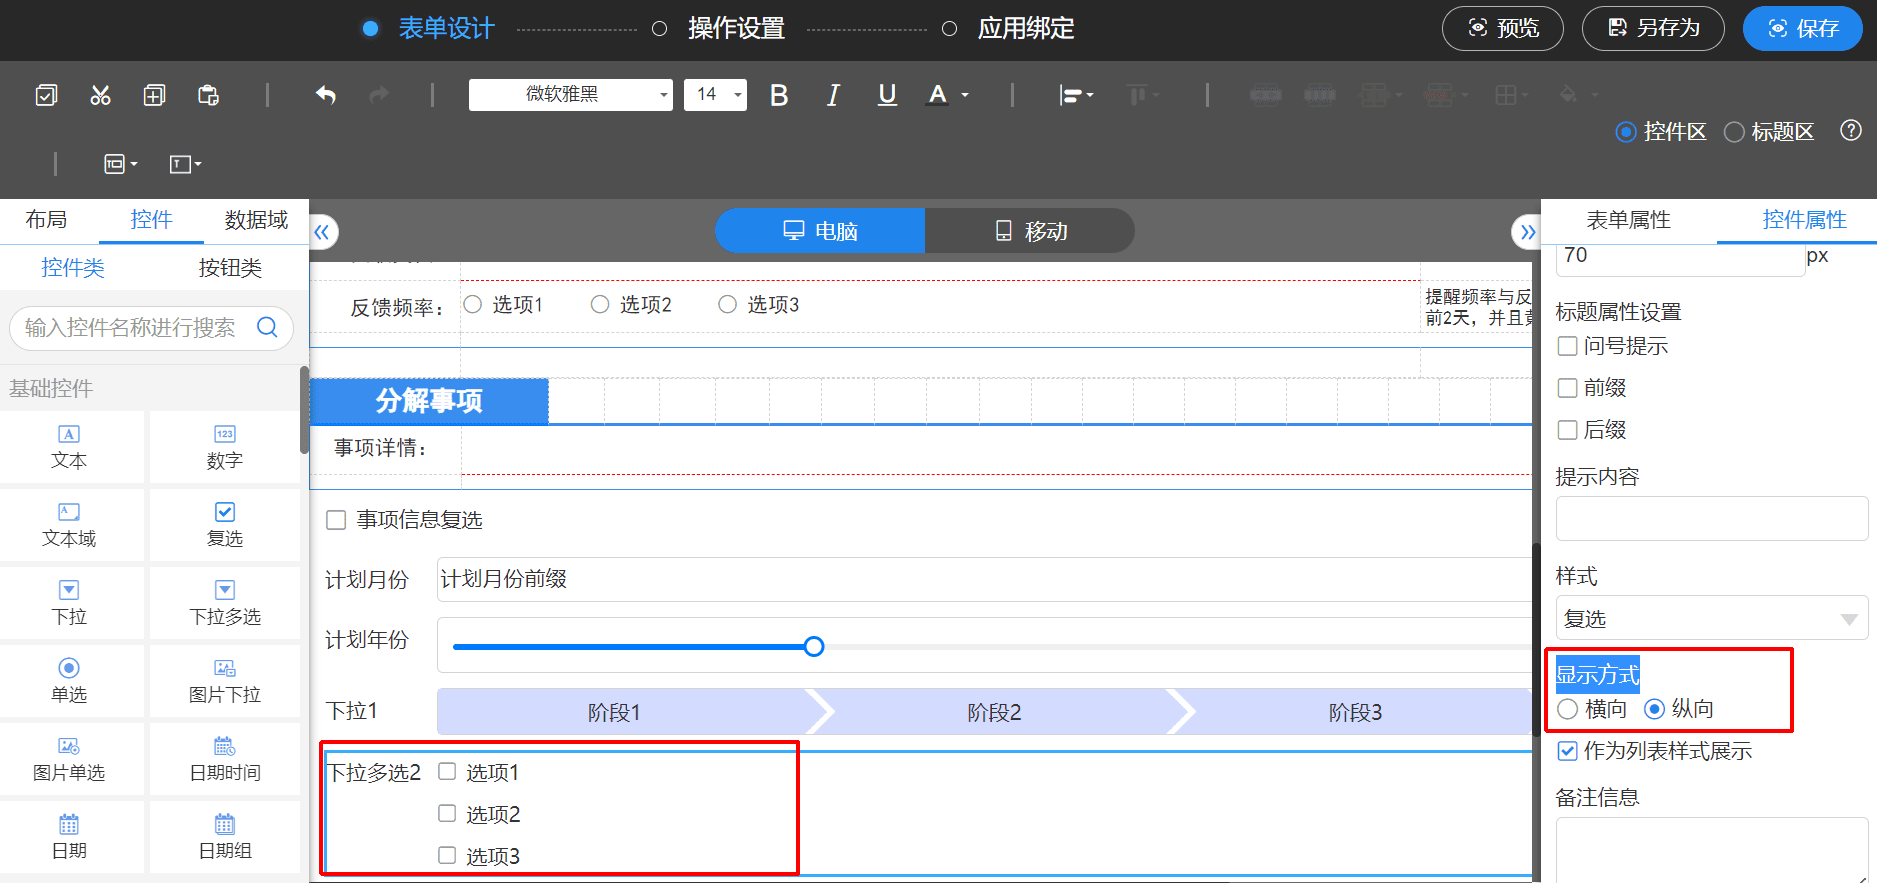Go to the 操作设置 step
Viewport: 1877px width, 883px height.
point(736,28)
